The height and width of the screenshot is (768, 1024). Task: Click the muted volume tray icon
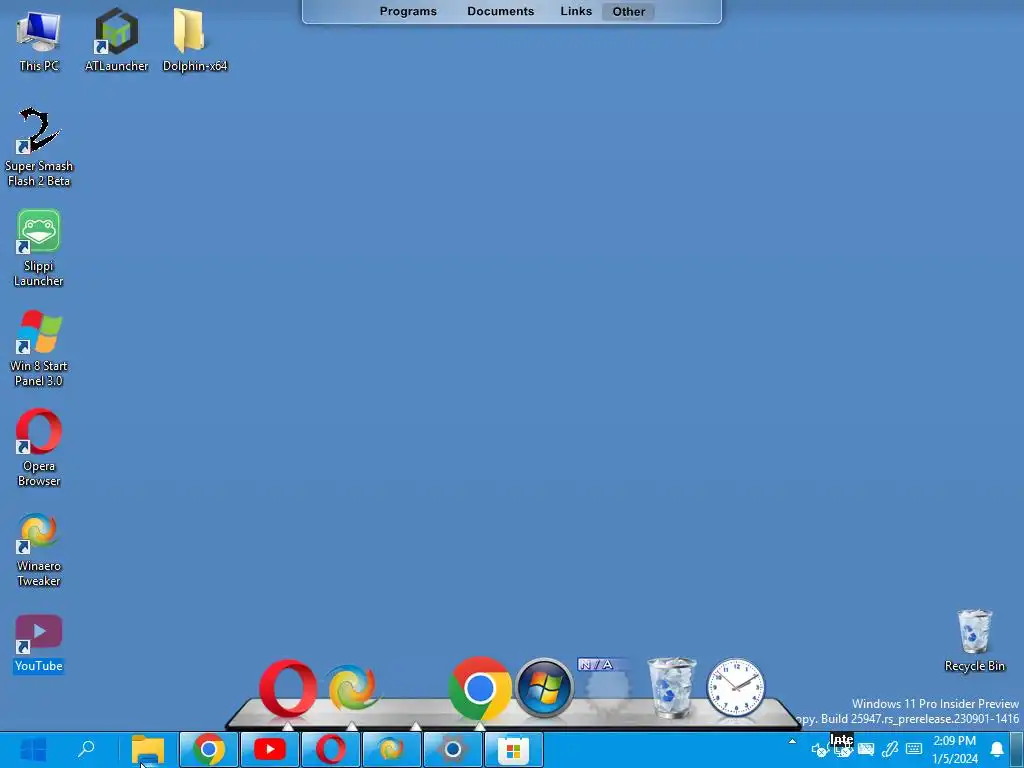(818, 750)
